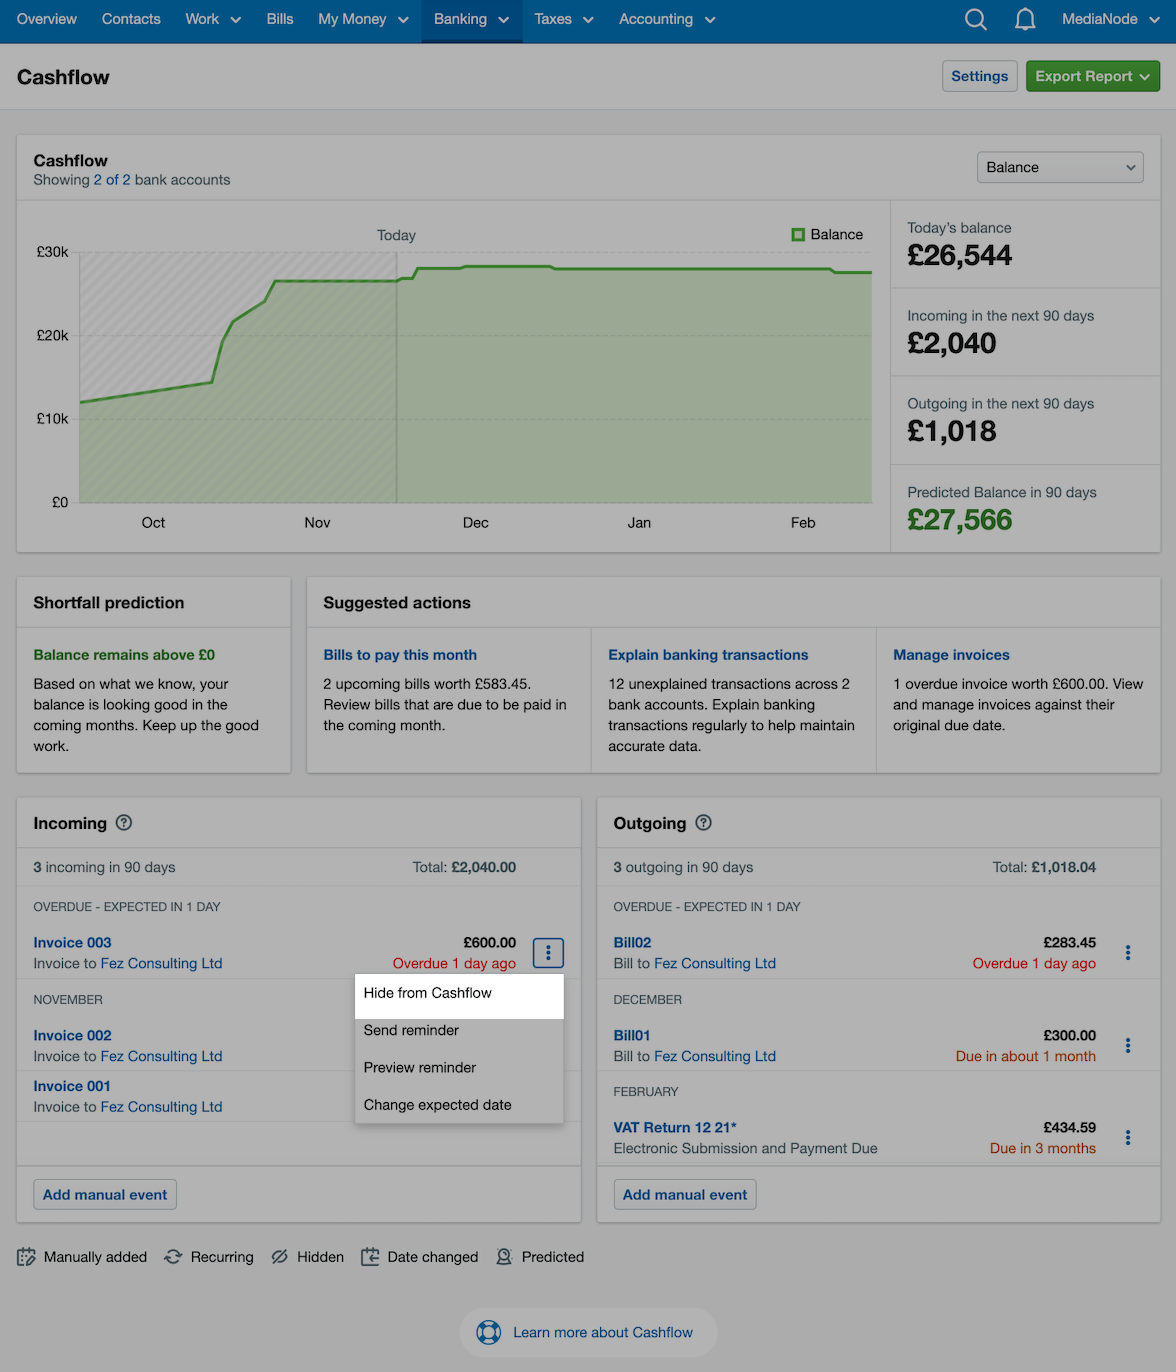Viewport: 1176px width, 1372px height.
Task: Click the Incoming Total £2,040.00 text
Action: click(x=464, y=868)
